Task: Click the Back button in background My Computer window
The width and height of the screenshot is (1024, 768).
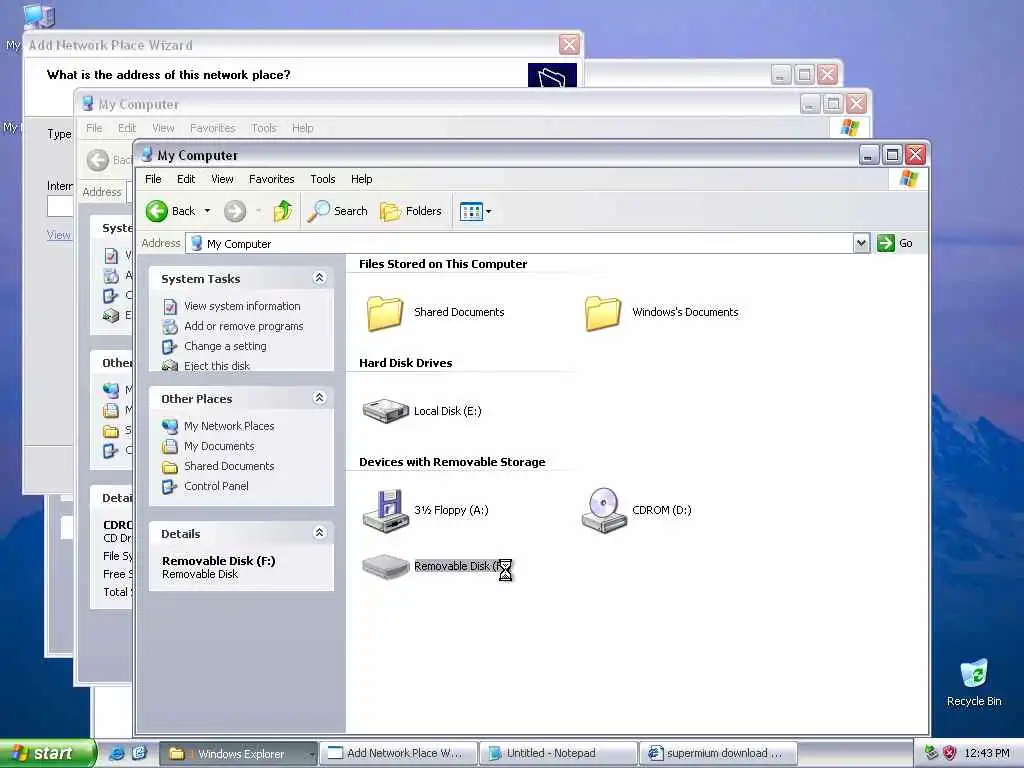Action: 108,160
